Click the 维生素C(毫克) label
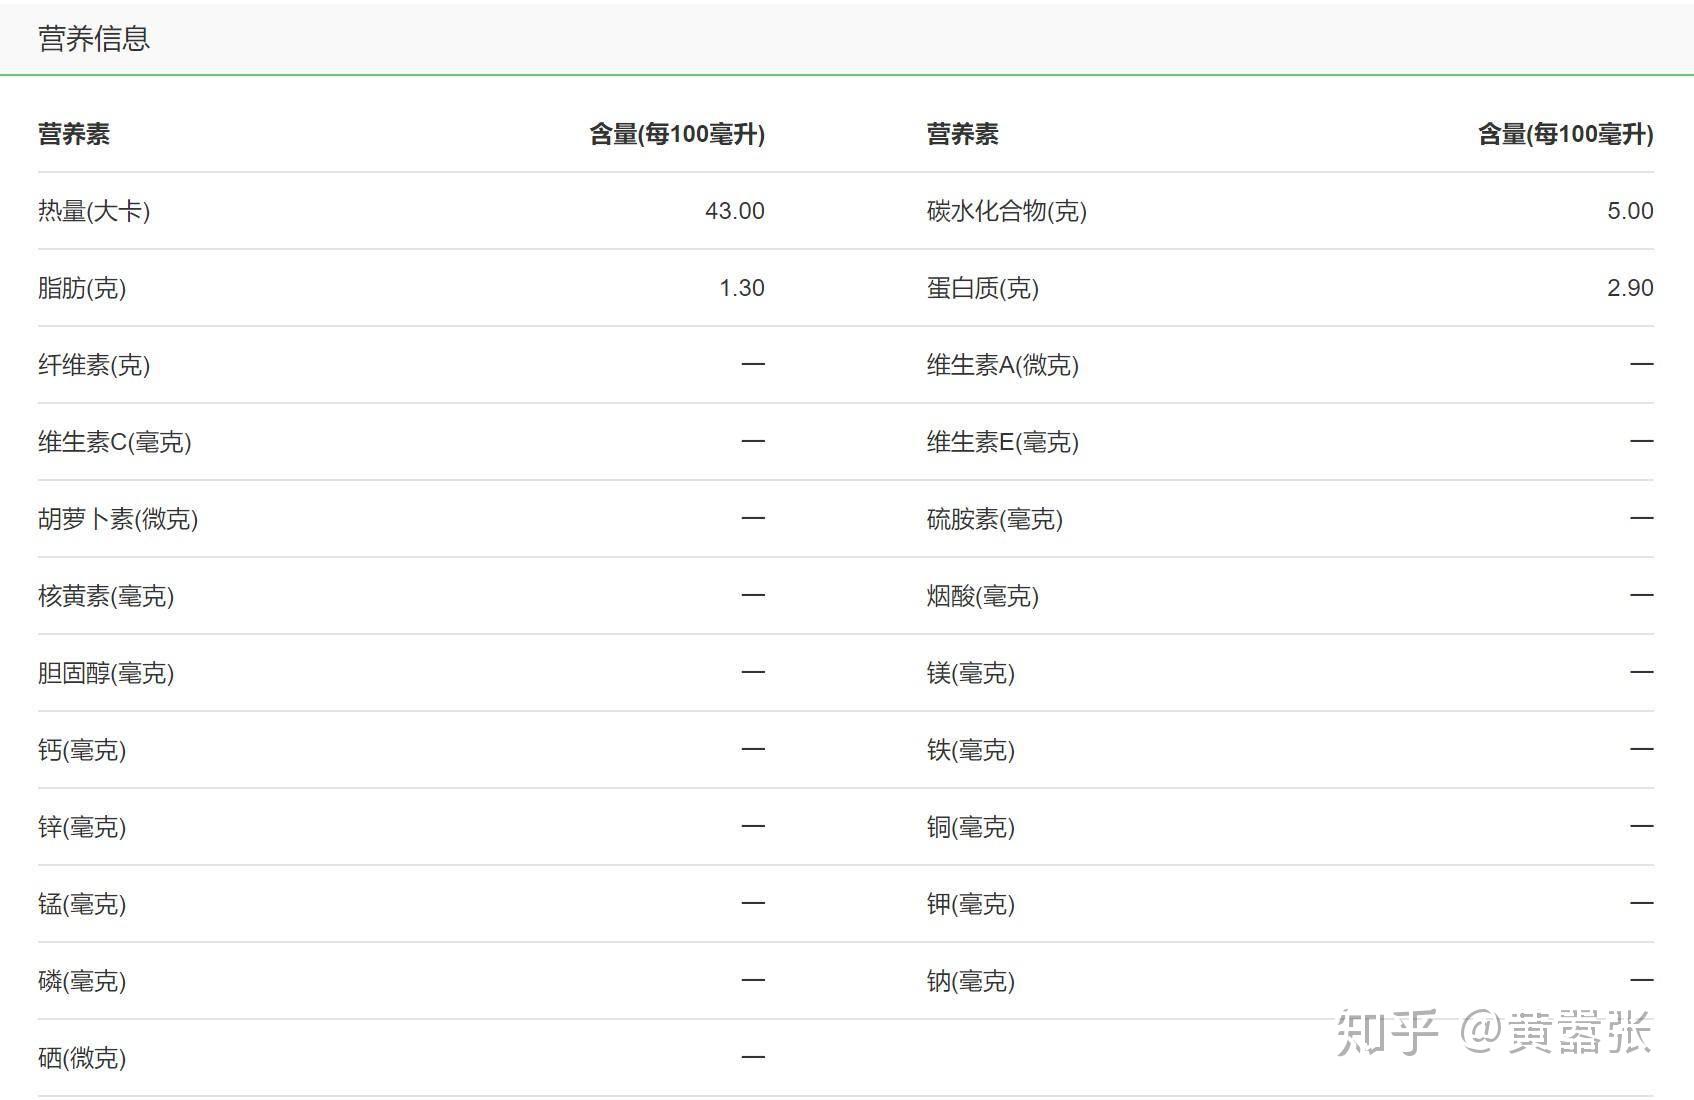Image resolution: width=1694 pixels, height=1100 pixels. click(114, 442)
